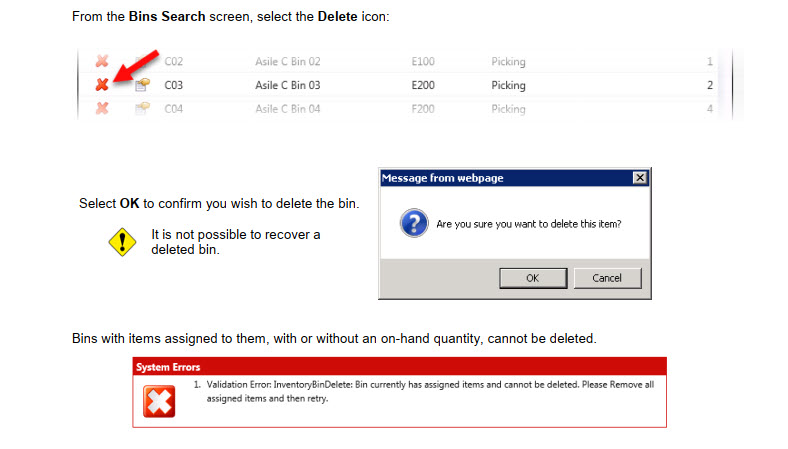Image resolution: width=788 pixels, height=449 pixels.
Task: Click the Message from webpage title bar
Action: [x=500, y=178]
